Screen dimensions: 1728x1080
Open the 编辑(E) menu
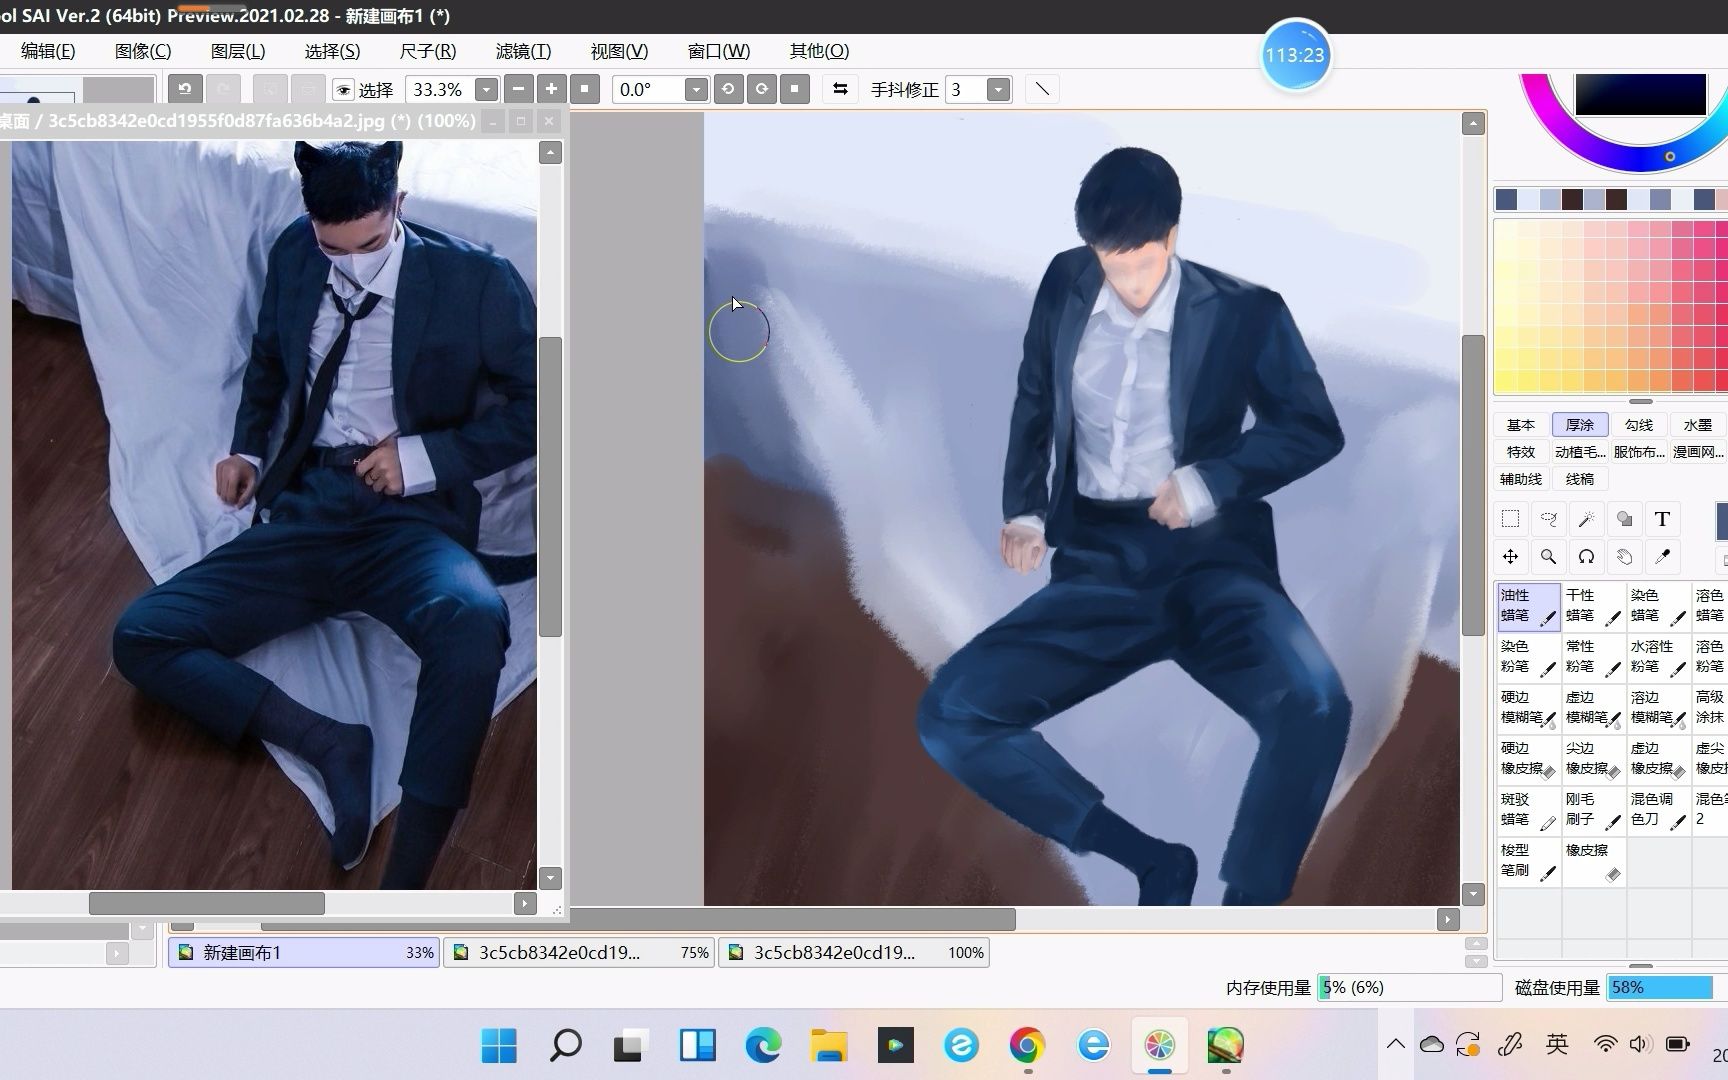(48, 51)
